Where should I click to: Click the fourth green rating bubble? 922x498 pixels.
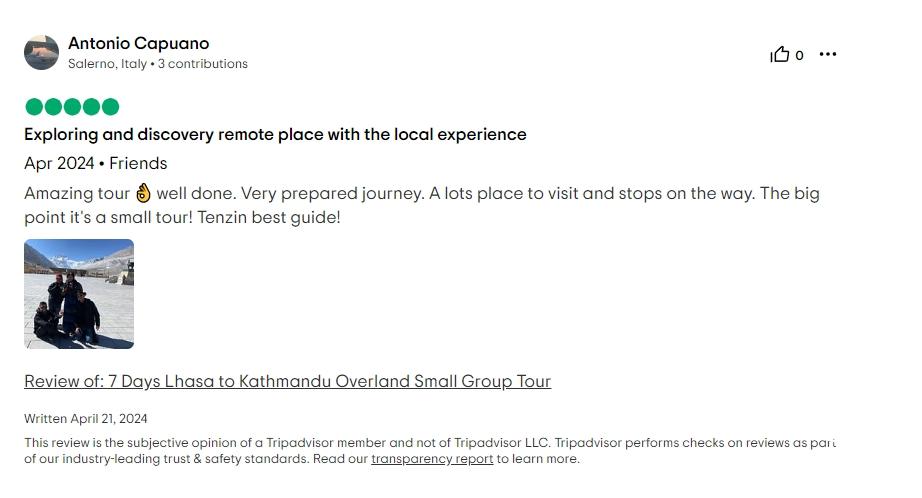91,107
